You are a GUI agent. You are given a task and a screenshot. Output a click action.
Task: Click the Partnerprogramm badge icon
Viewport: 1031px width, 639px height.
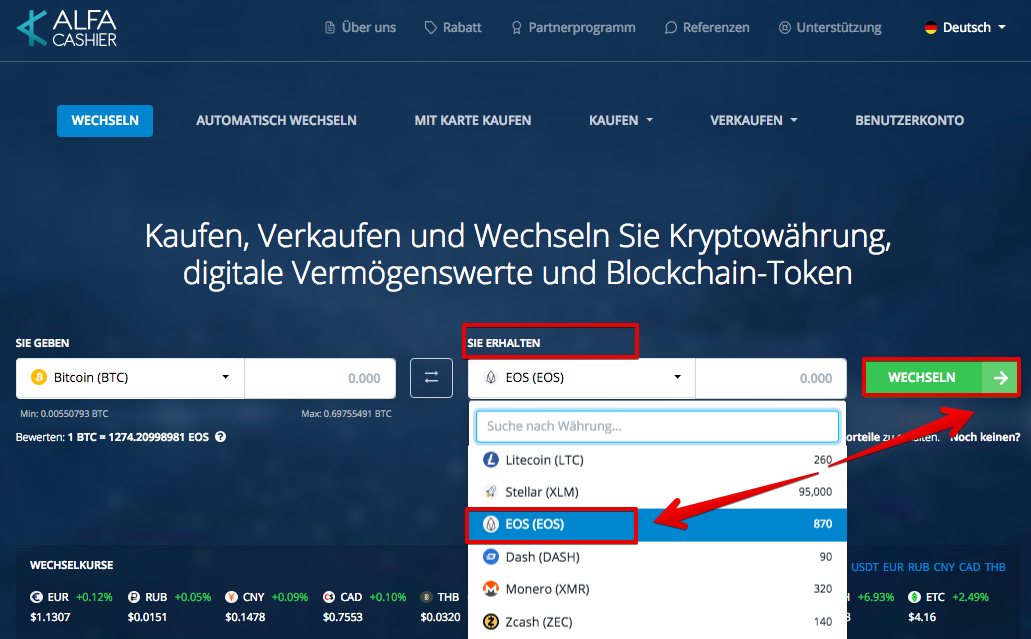[516, 28]
